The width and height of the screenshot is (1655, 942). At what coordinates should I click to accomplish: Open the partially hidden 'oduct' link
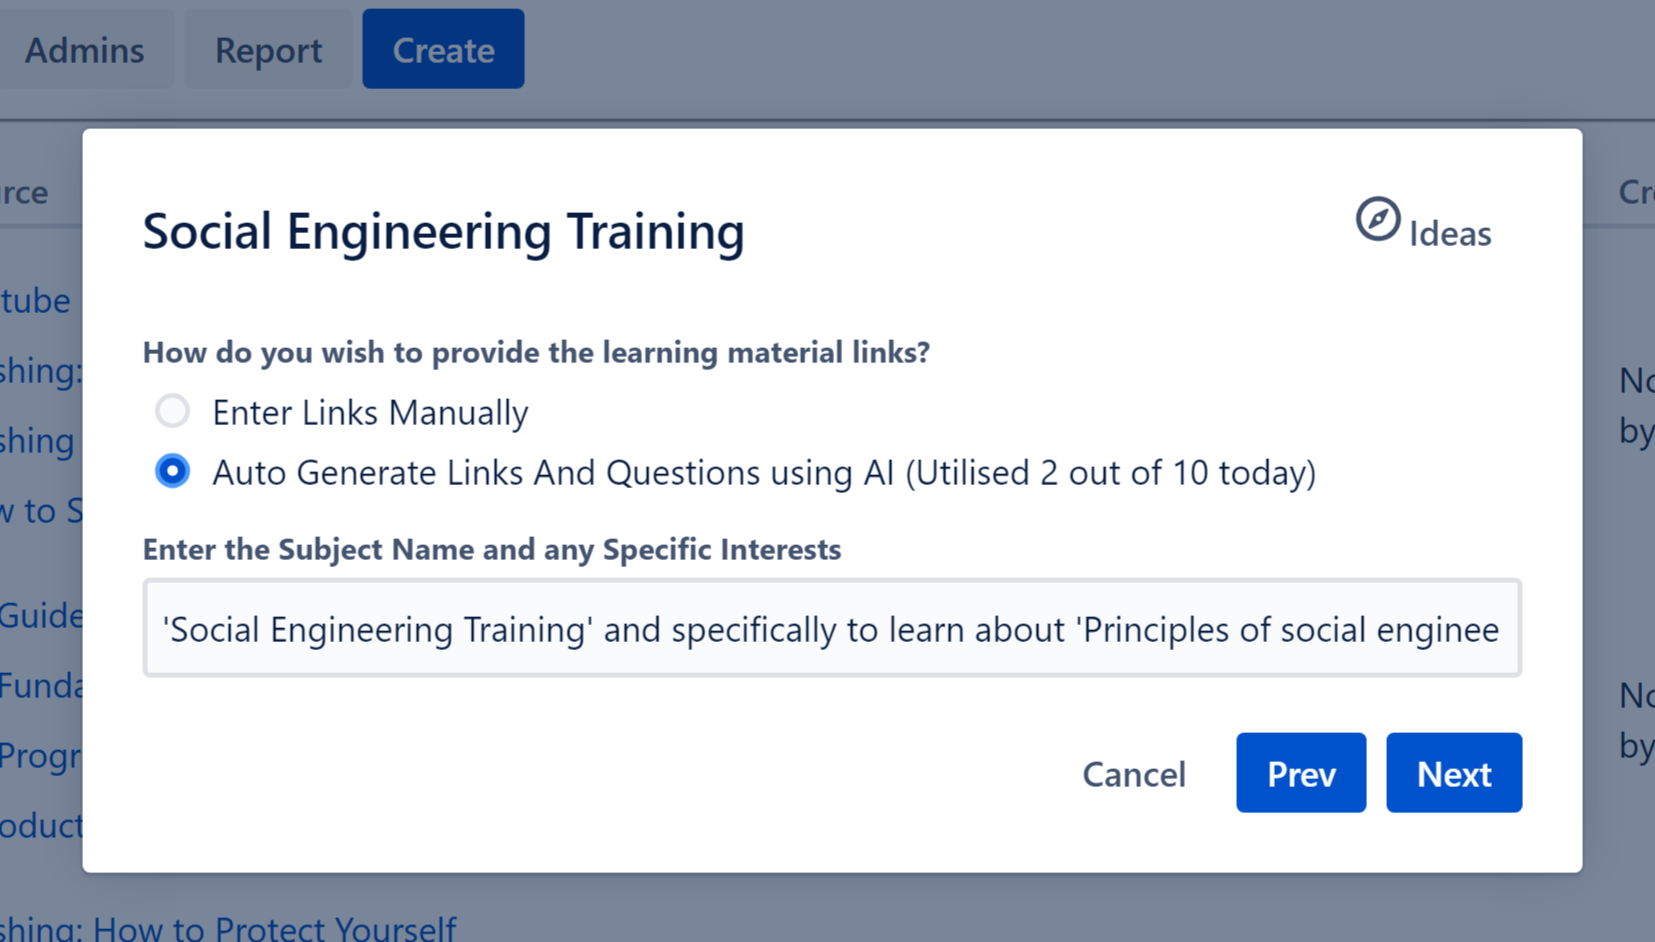[41, 826]
